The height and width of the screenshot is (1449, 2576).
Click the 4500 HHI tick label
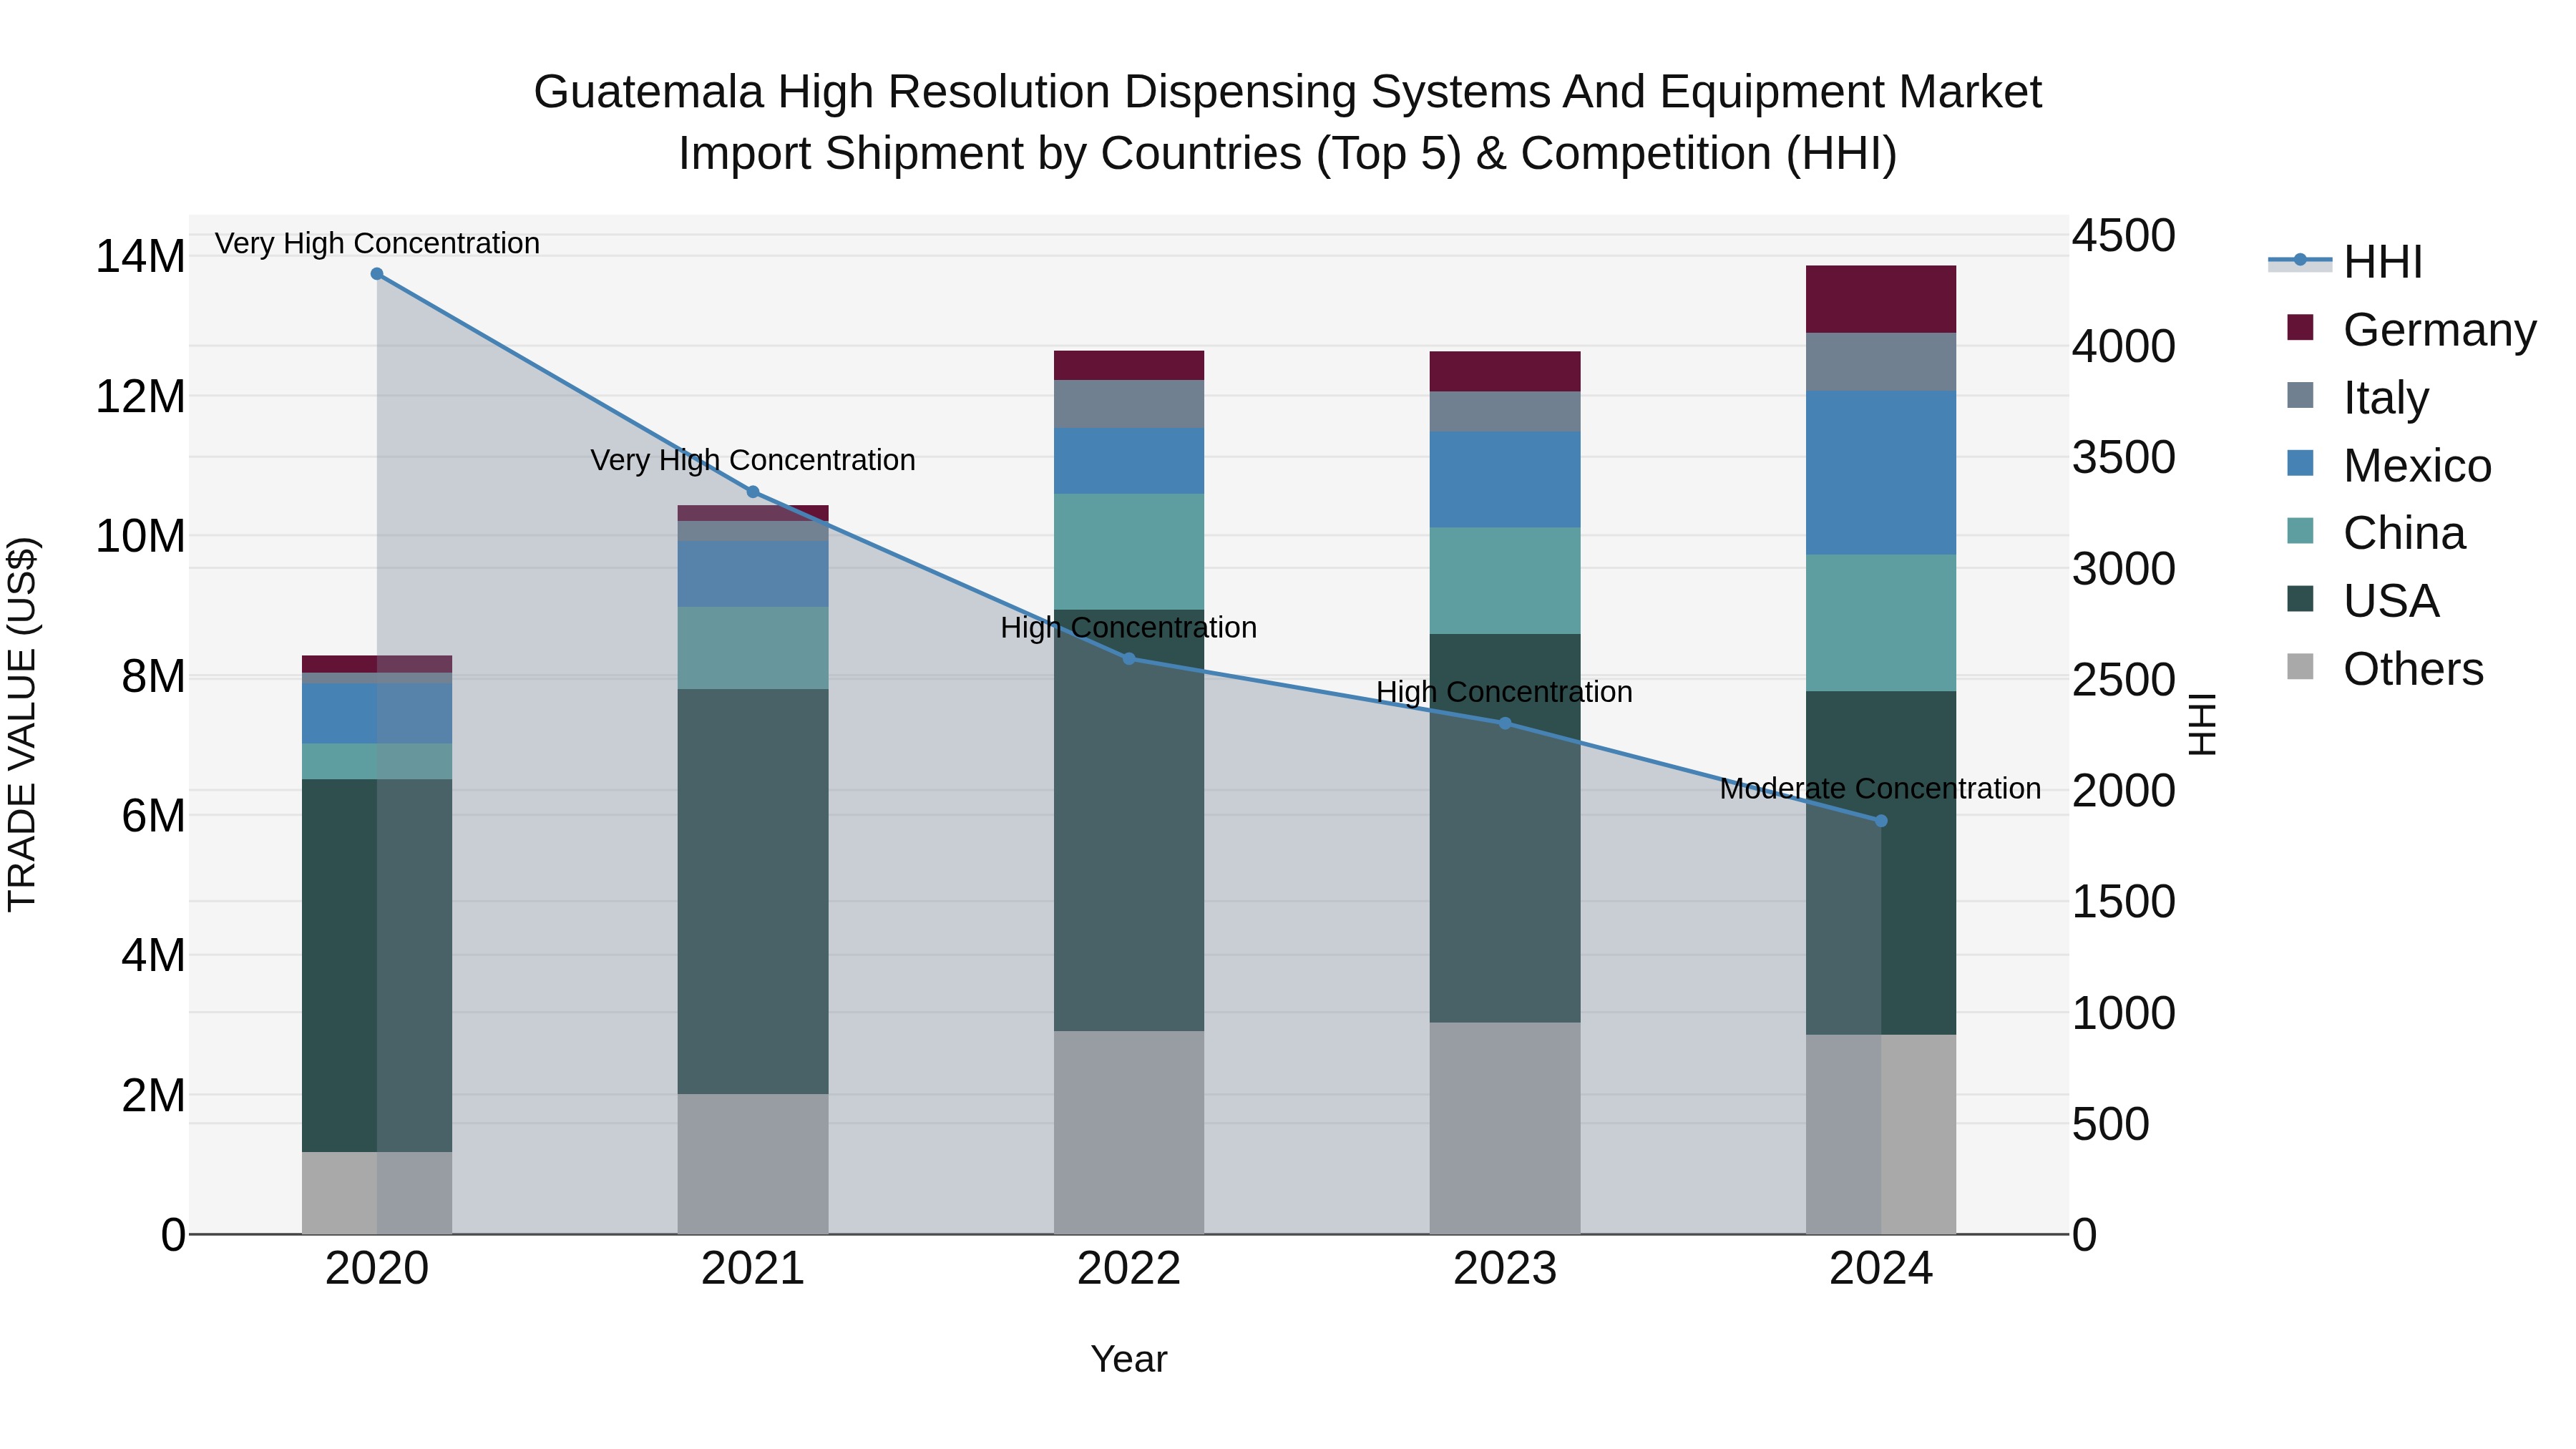coord(2123,236)
